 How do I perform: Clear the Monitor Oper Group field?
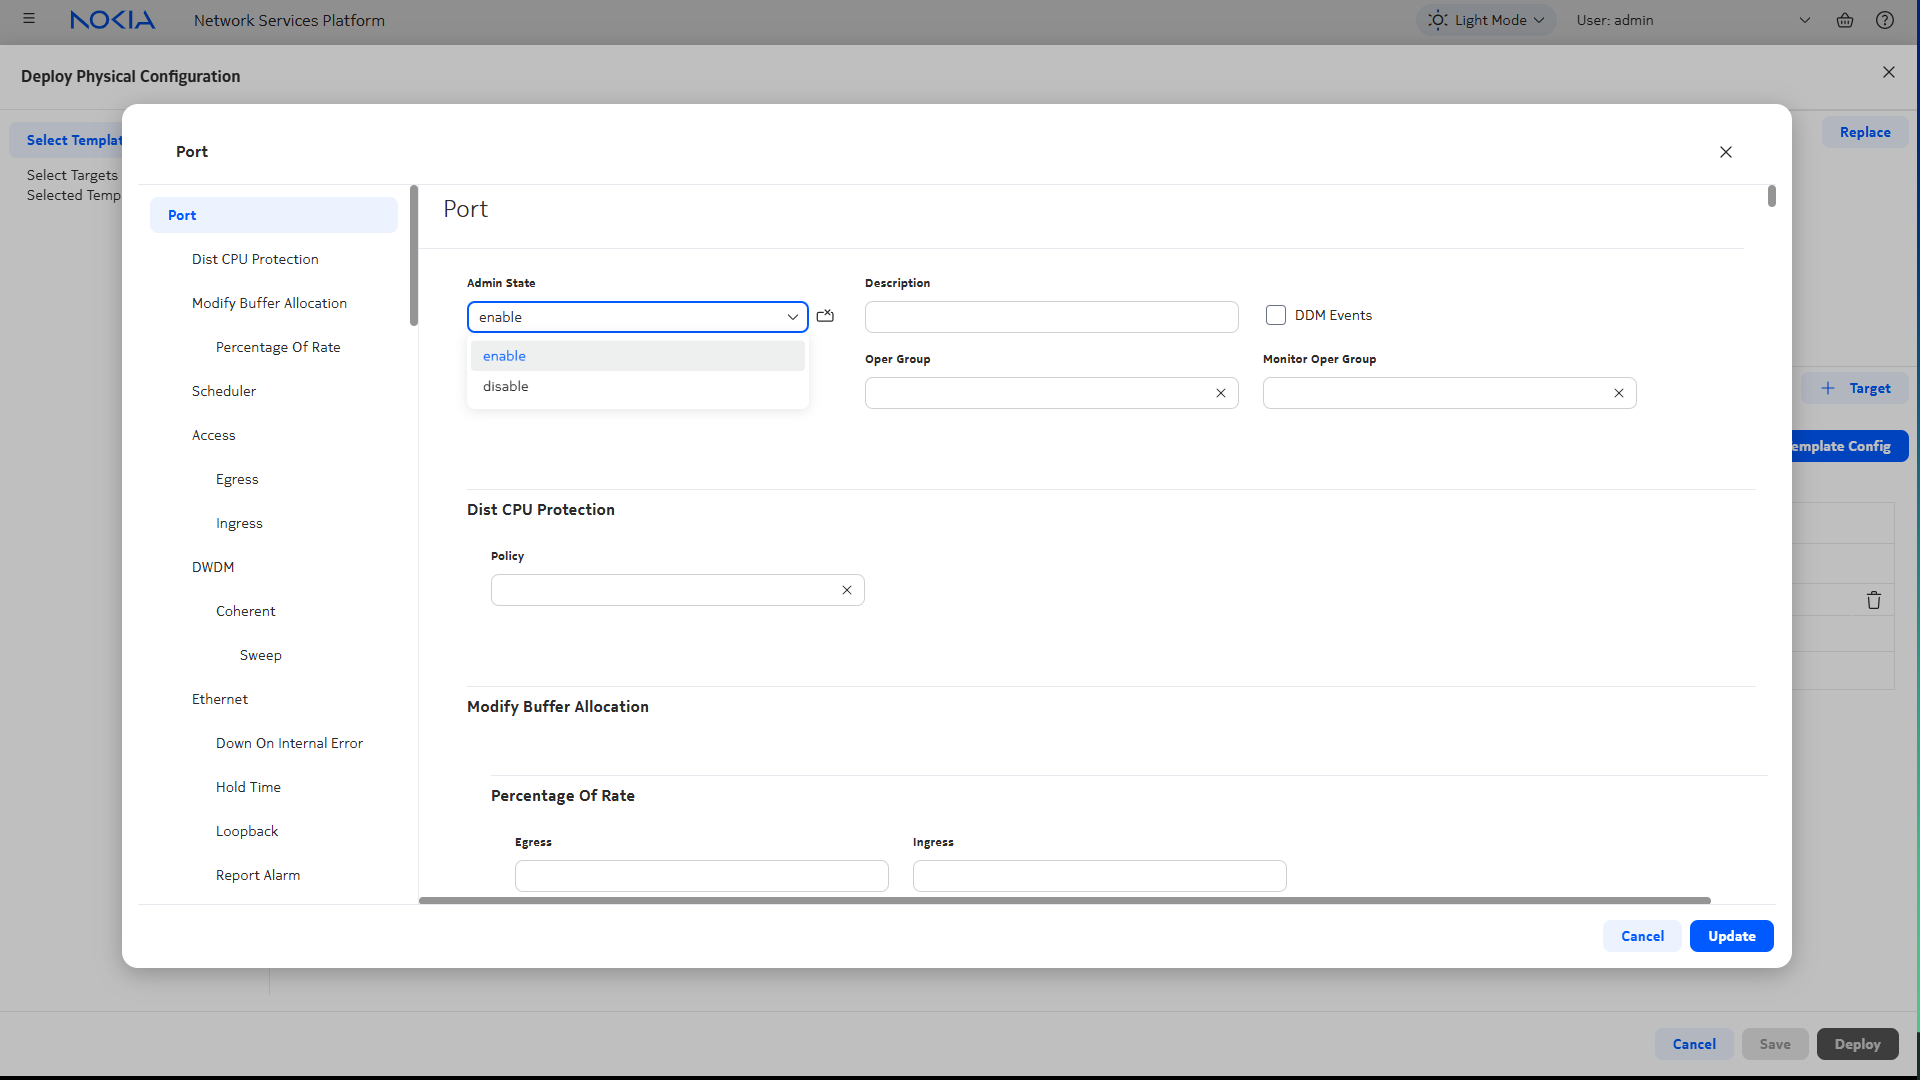point(1618,393)
